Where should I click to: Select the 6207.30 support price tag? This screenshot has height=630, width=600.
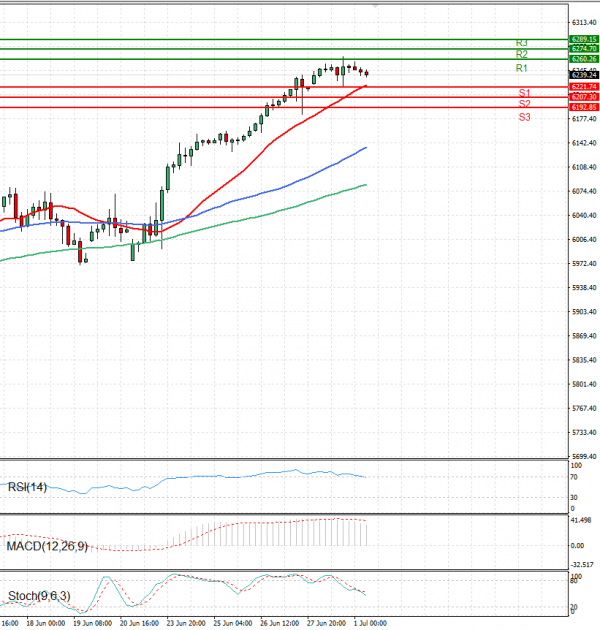(584, 97)
